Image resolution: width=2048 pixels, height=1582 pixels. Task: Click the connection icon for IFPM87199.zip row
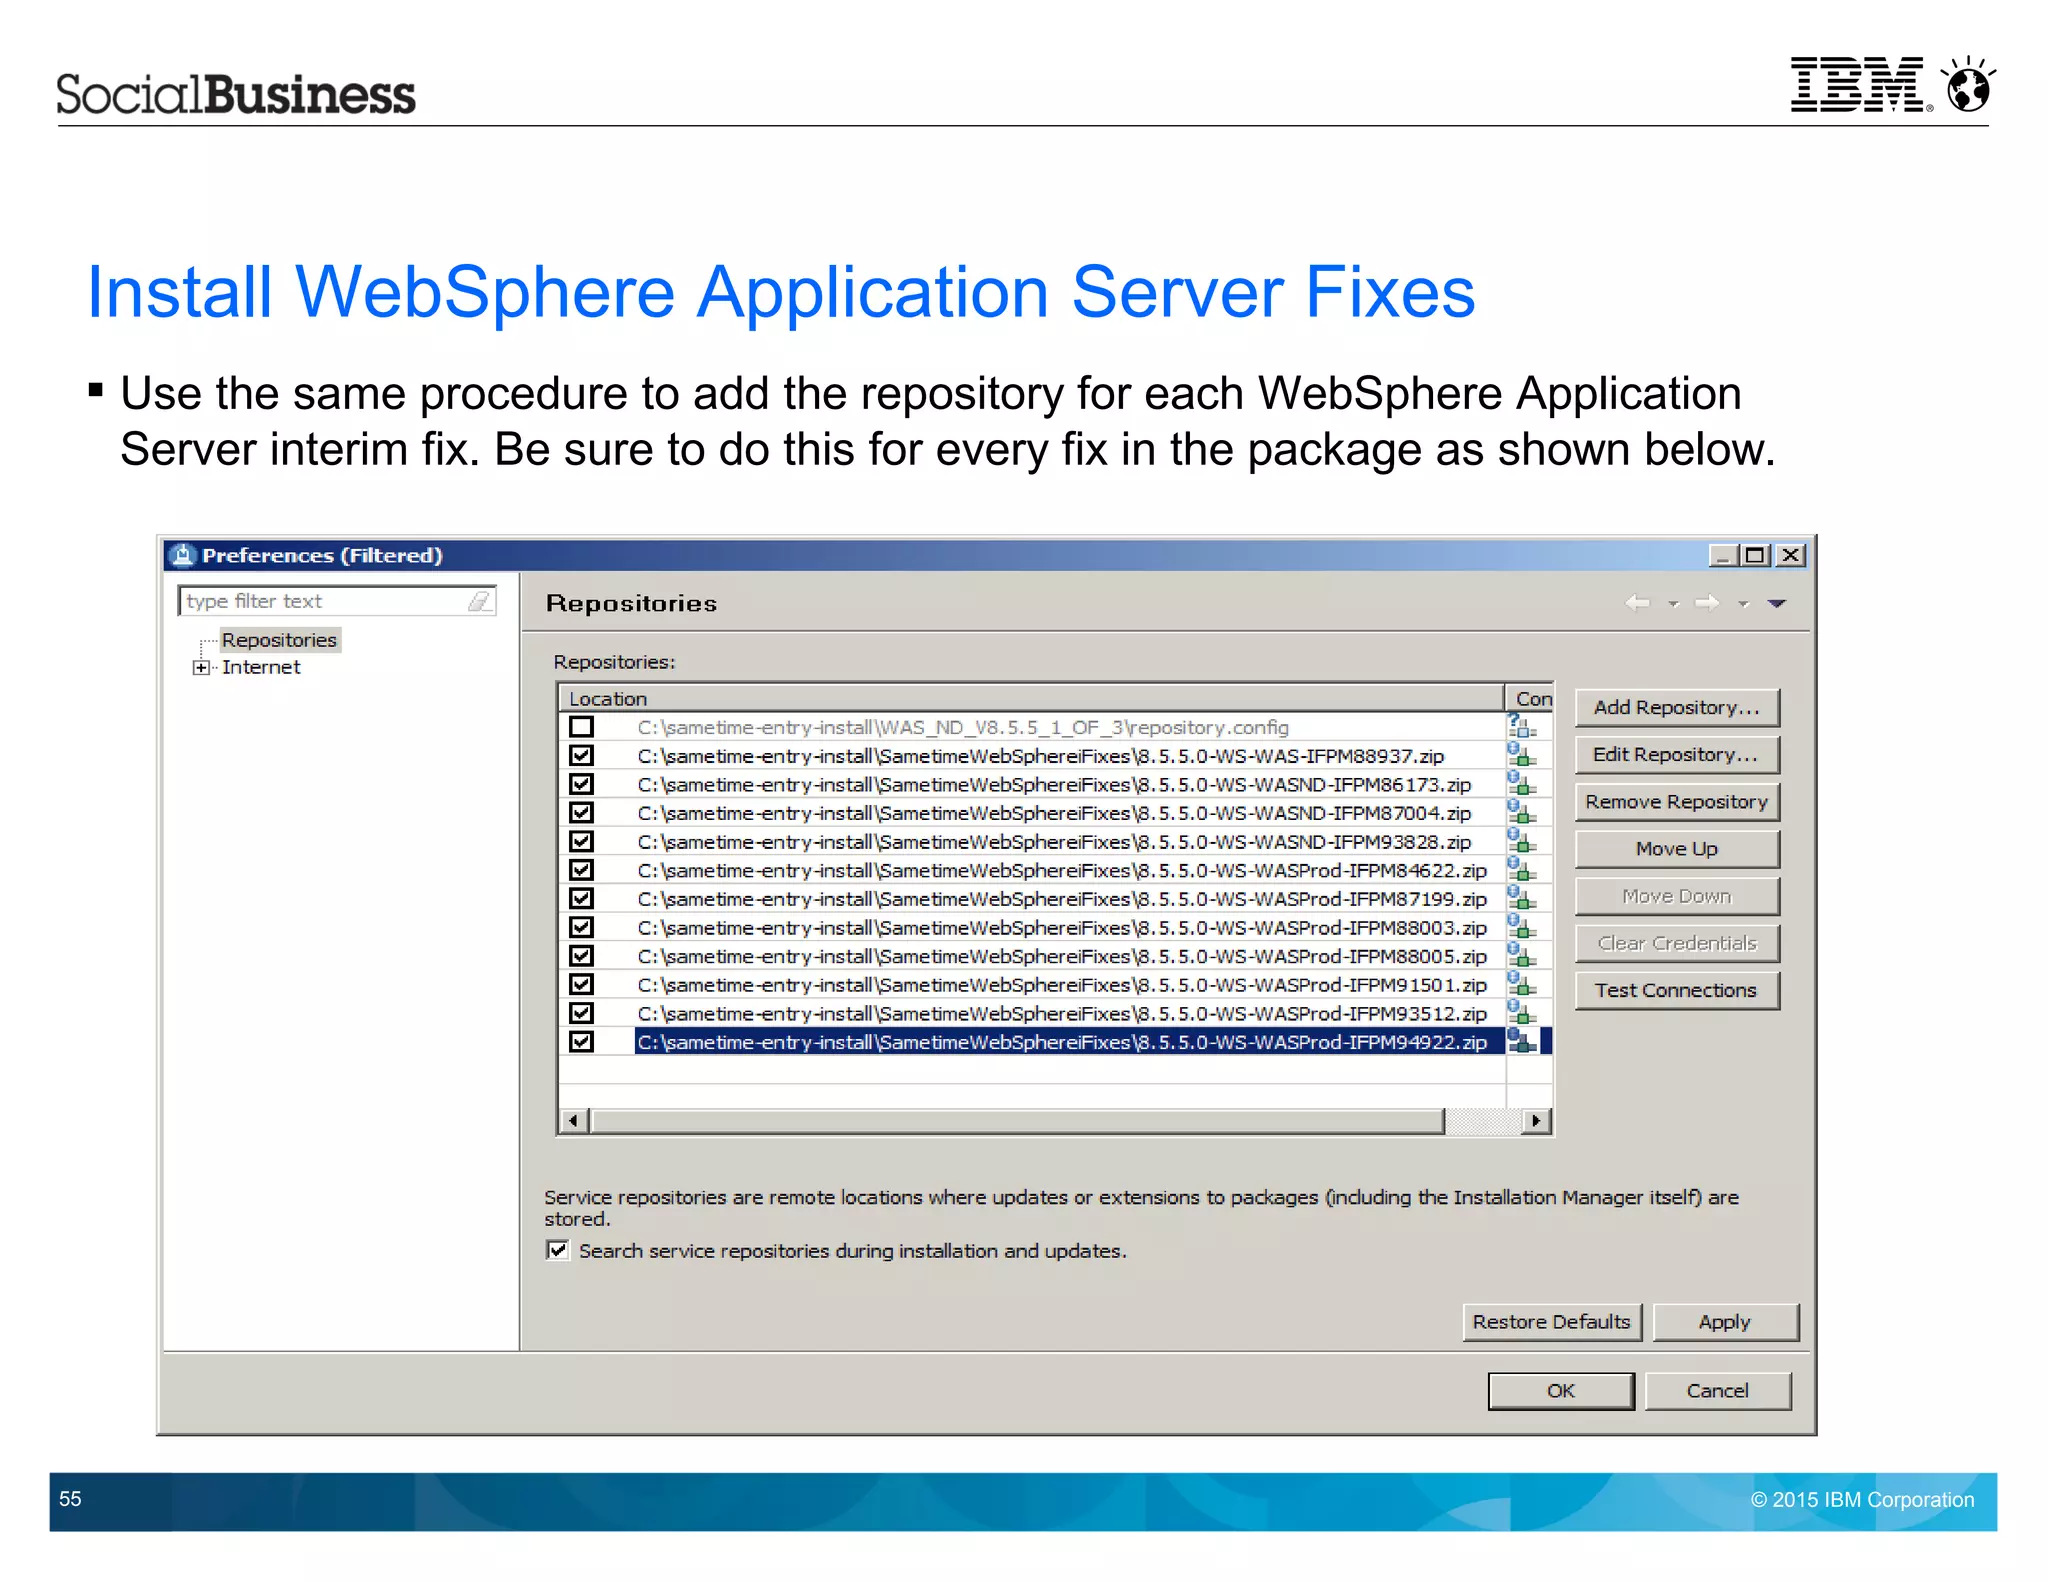(x=1522, y=899)
